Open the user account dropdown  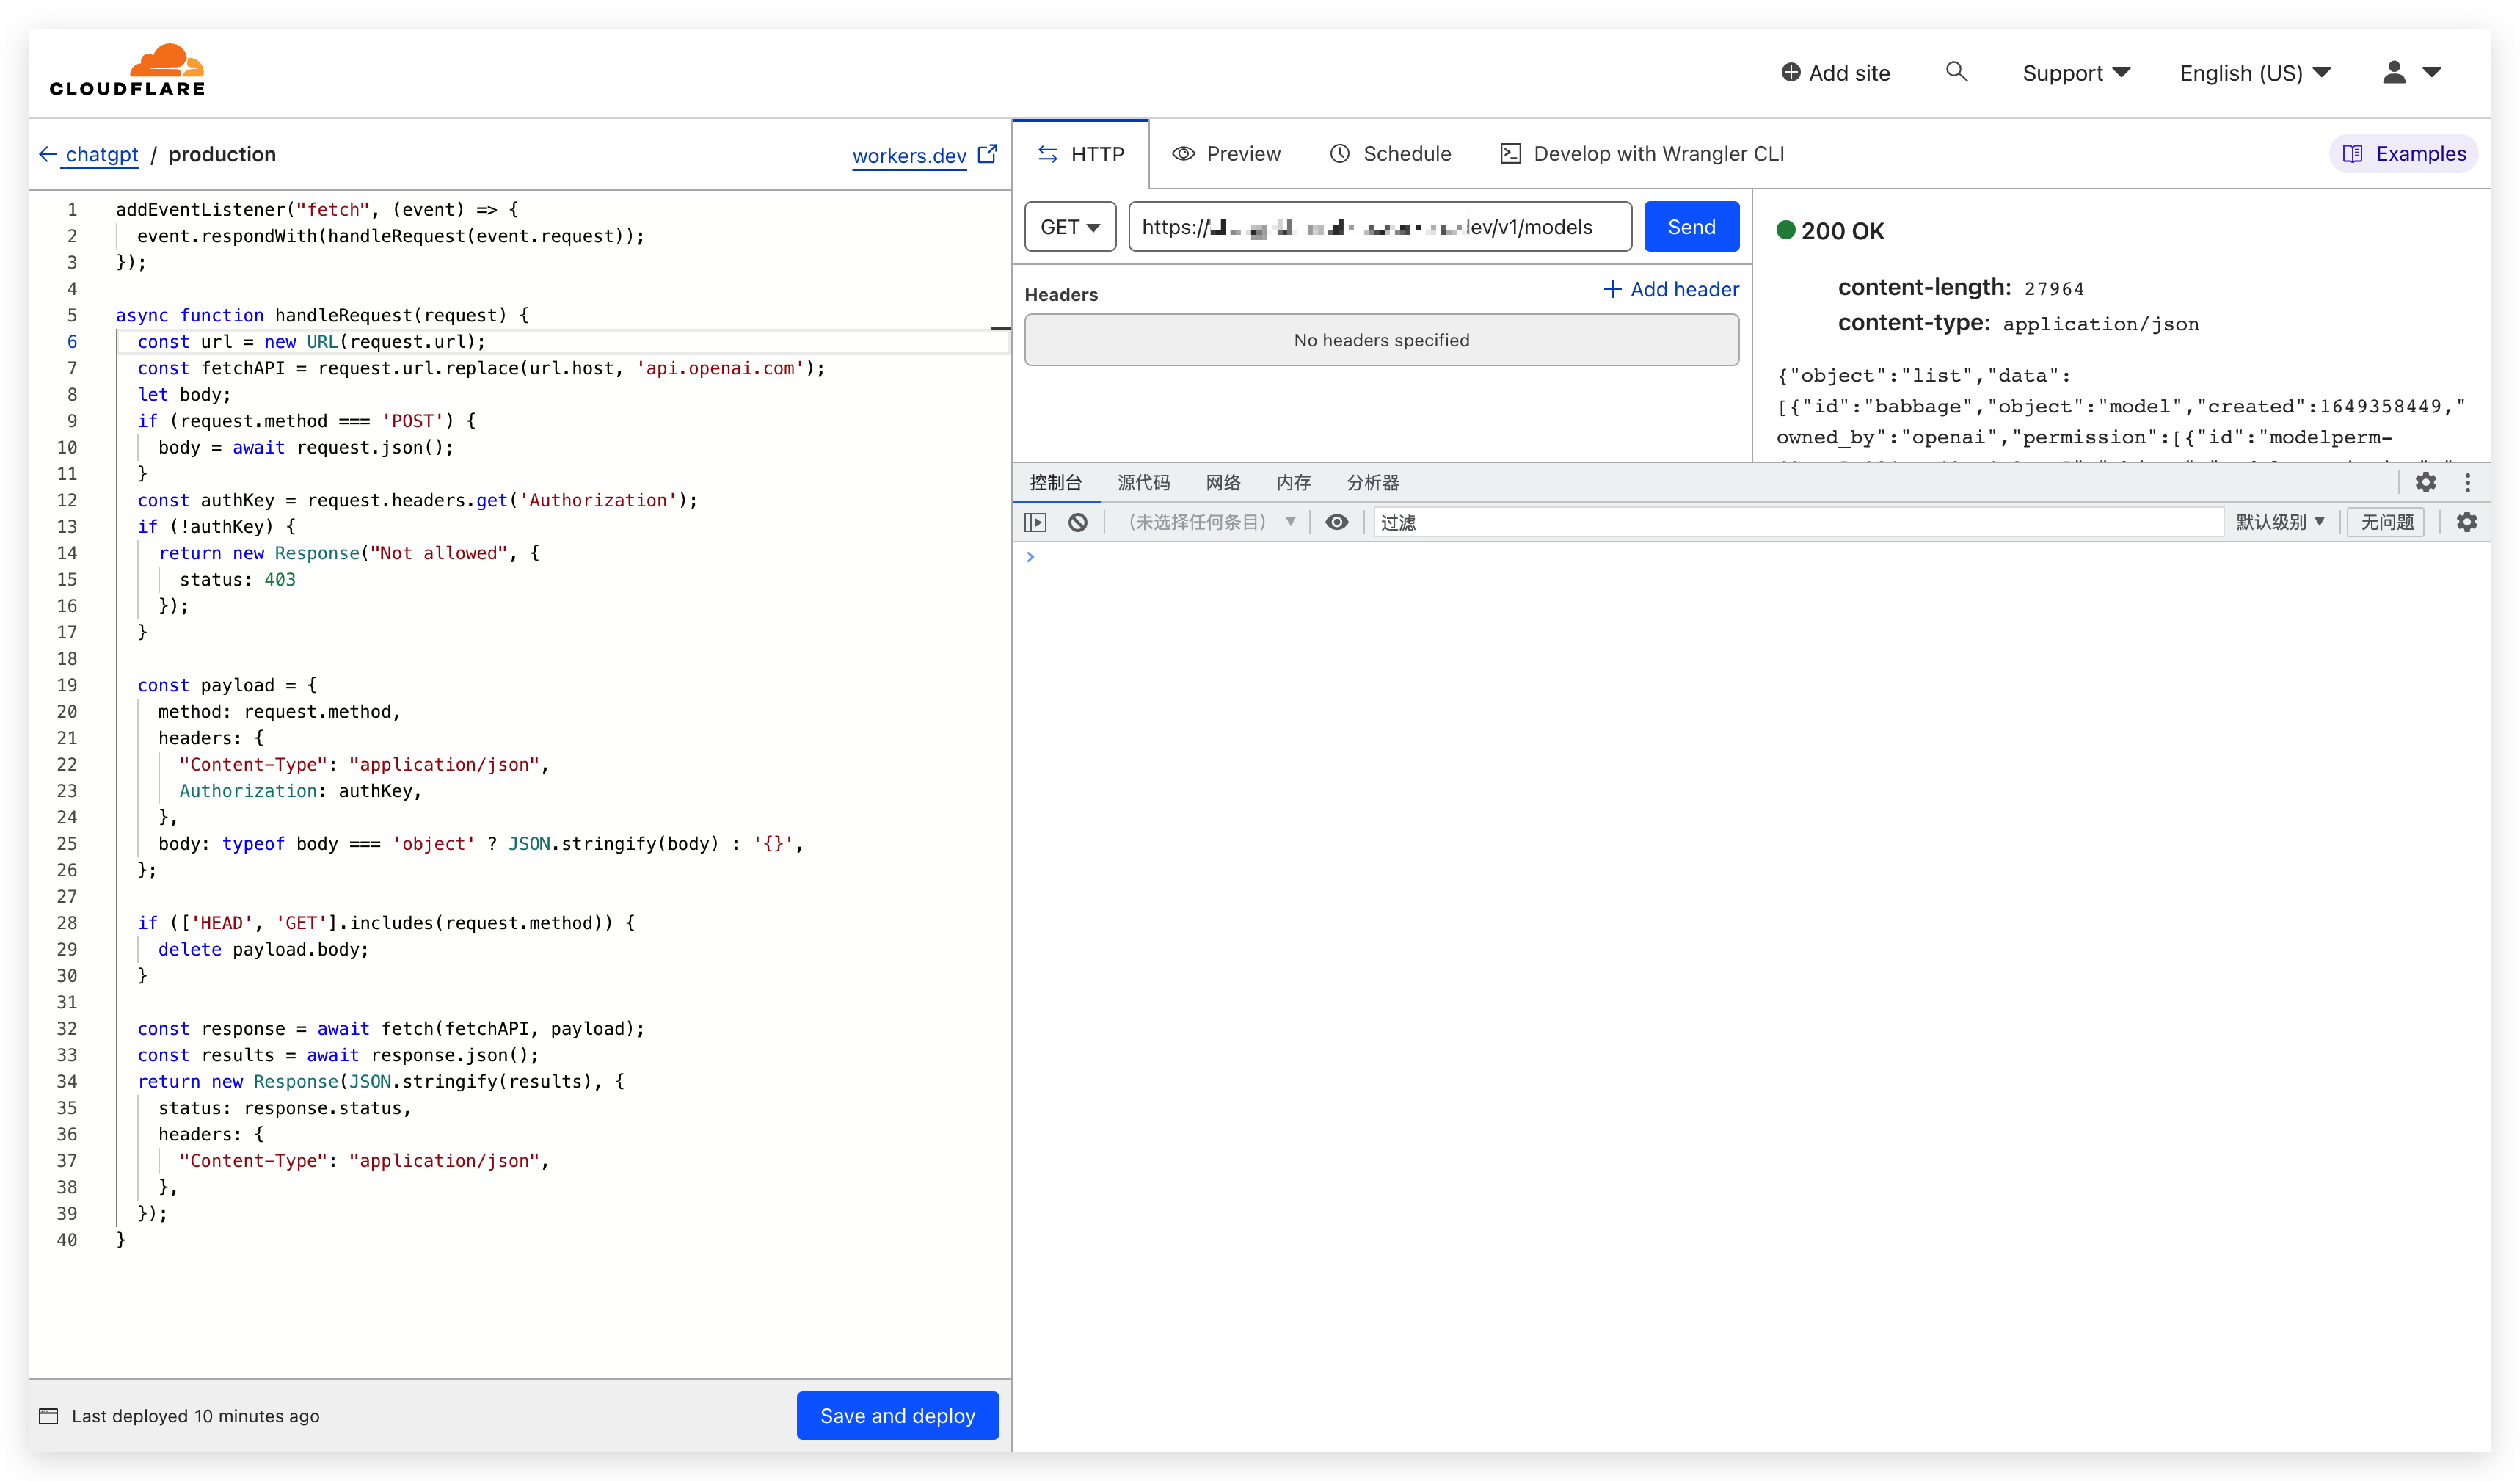tap(2411, 72)
